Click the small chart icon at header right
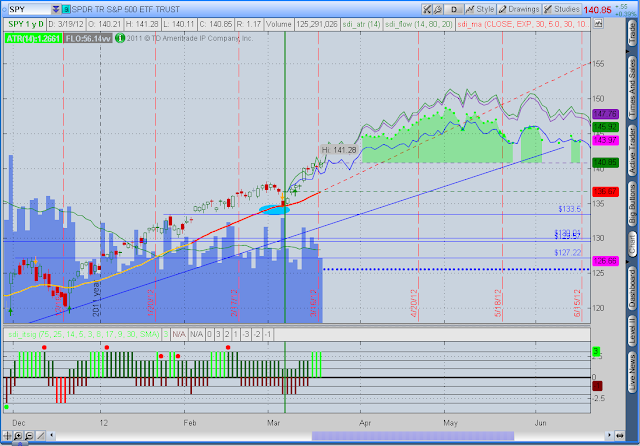The height and width of the screenshot is (446, 640). coord(598,24)
